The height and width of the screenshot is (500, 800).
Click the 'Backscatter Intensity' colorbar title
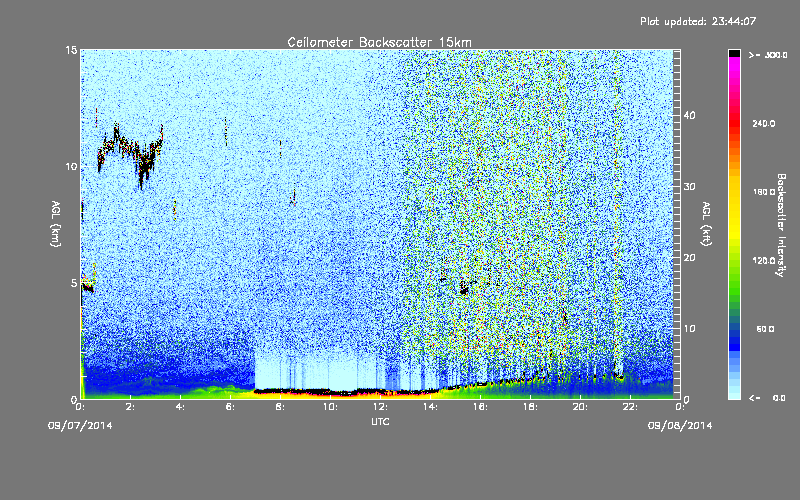(781, 225)
